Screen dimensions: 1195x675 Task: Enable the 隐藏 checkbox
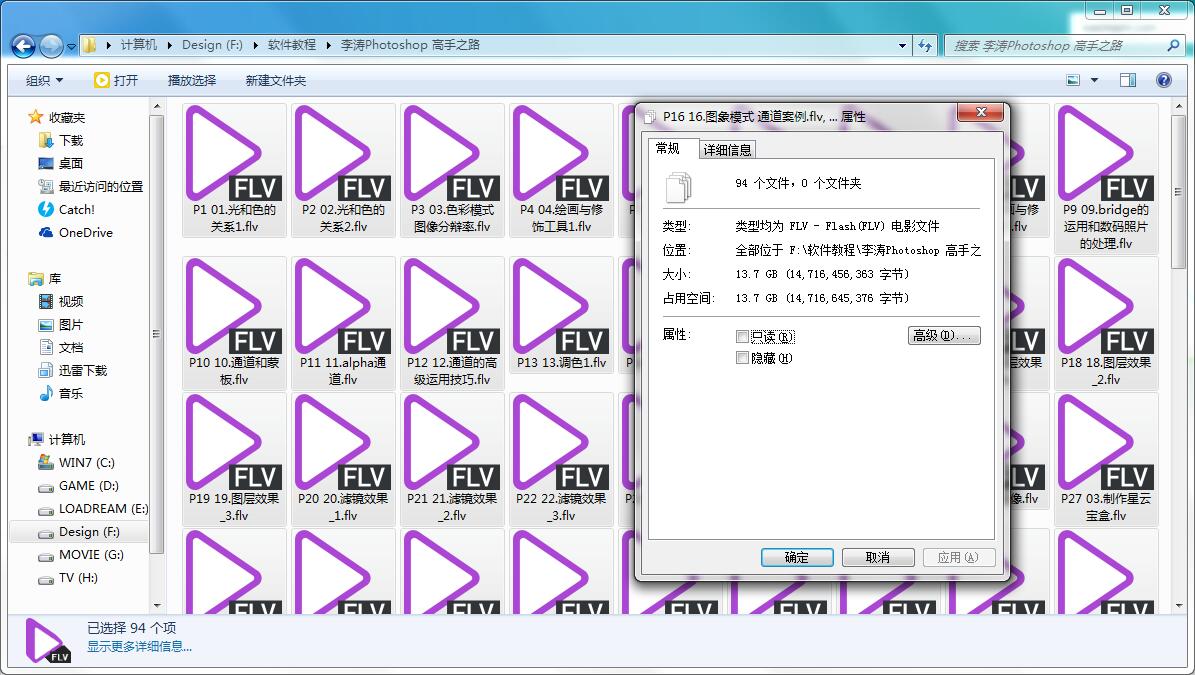(741, 357)
